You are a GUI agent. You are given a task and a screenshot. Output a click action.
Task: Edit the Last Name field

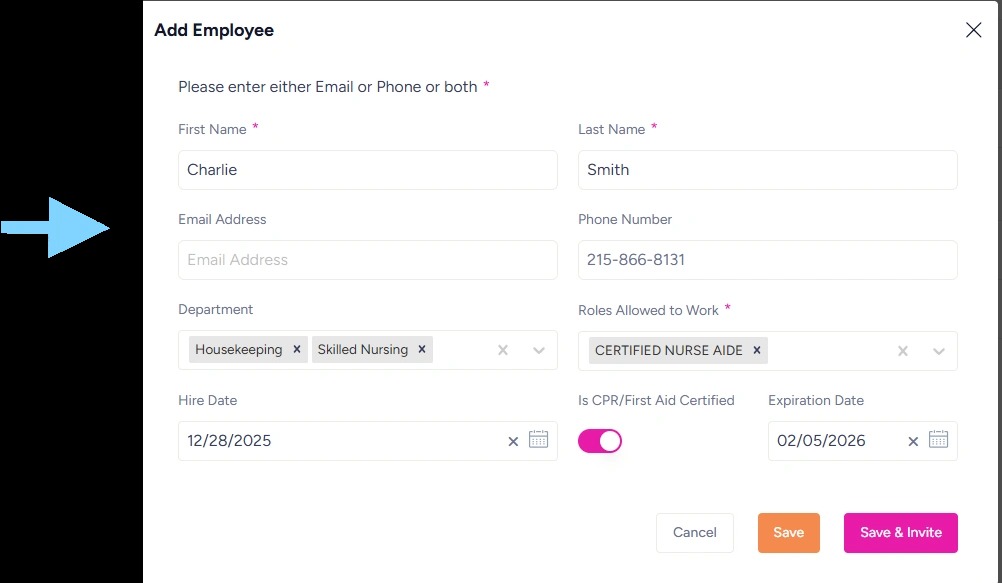click(767, 170)
